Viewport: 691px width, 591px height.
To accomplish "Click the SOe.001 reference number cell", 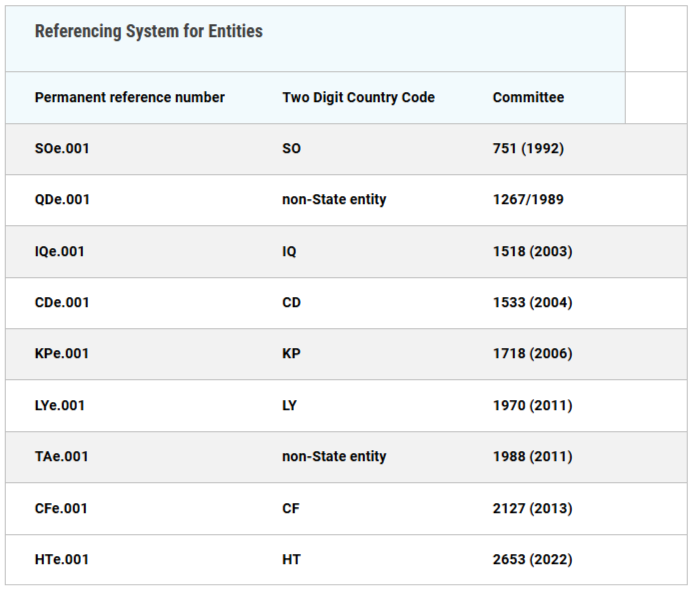I will point(62,149).
